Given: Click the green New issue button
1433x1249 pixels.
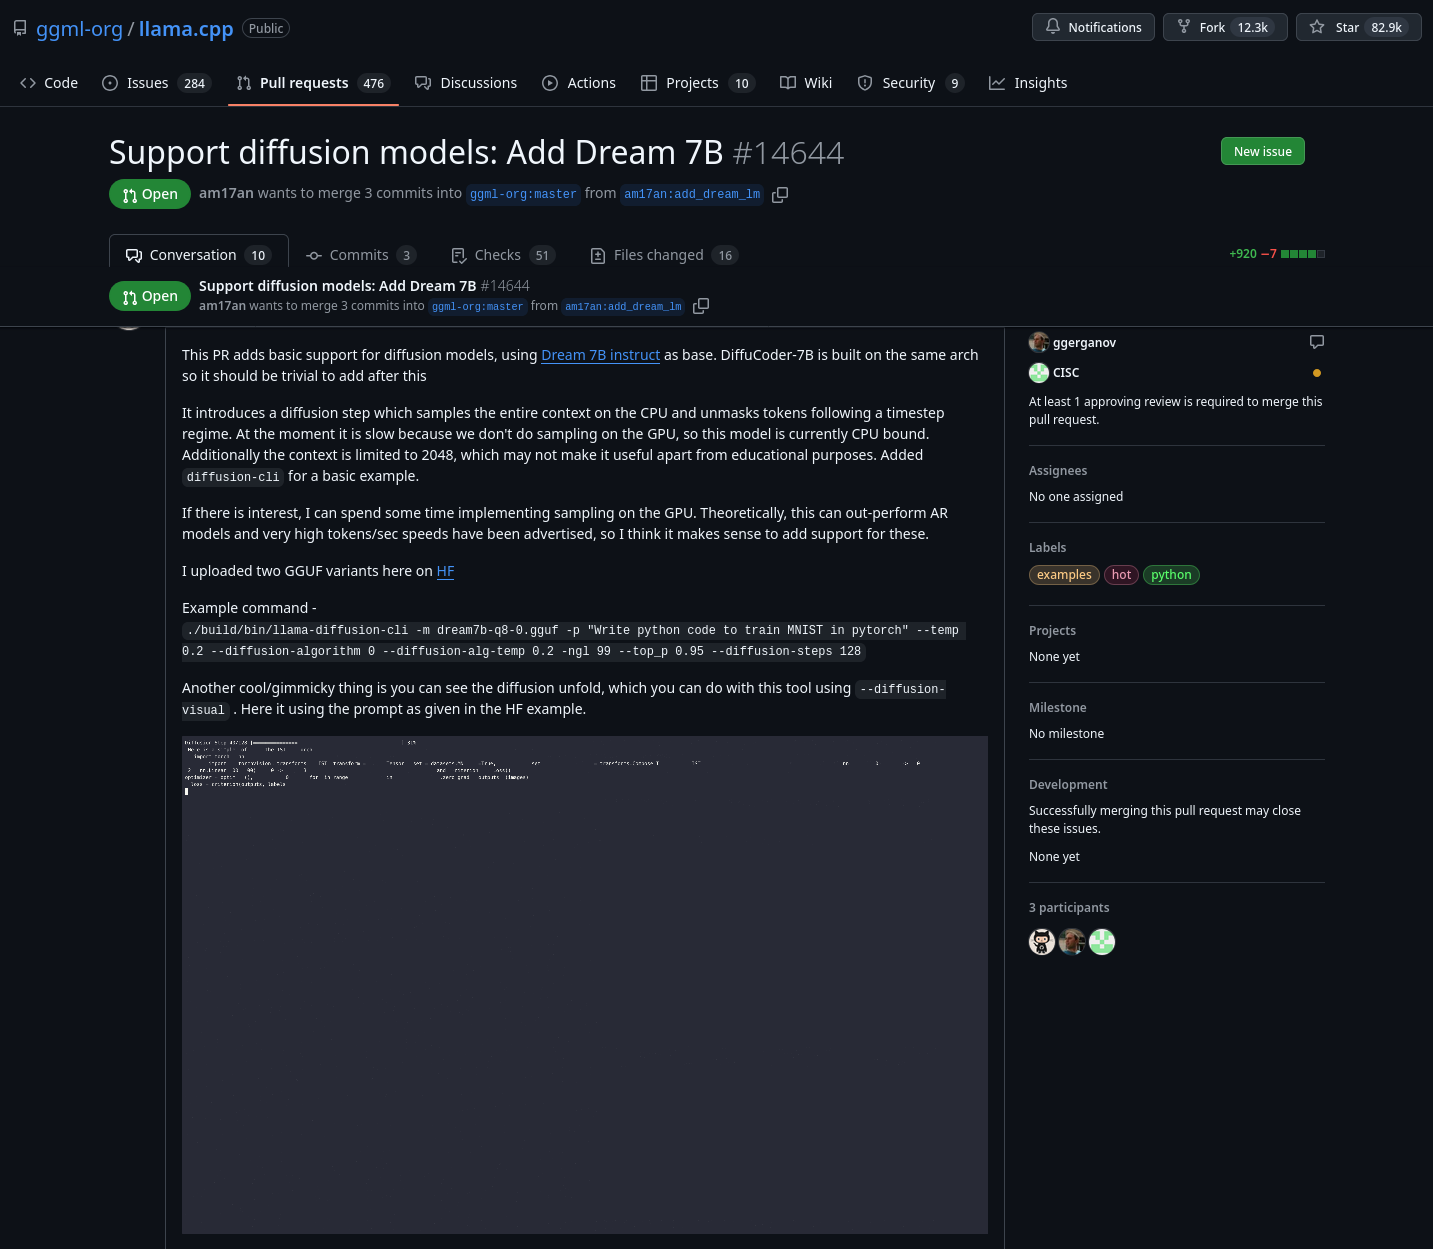Looking at the screenshot, I should point(1263,151).
